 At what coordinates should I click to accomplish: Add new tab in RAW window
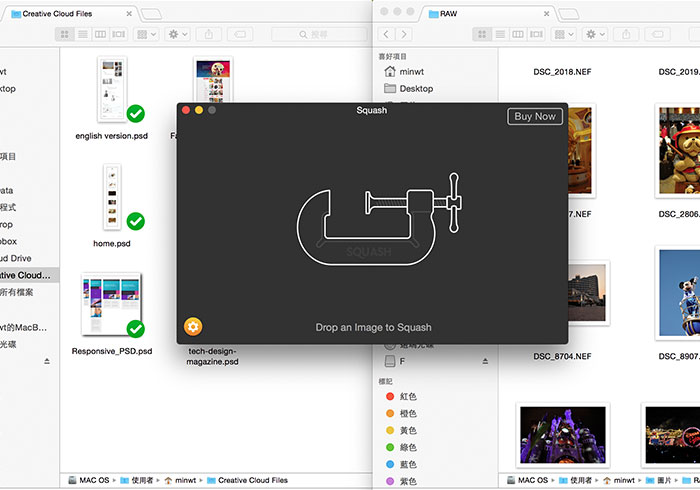569,14
